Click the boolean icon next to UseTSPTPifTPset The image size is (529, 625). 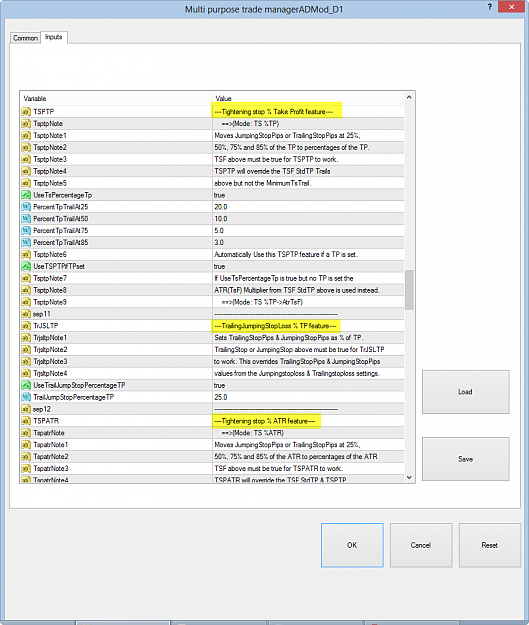(x=26, y=266)
